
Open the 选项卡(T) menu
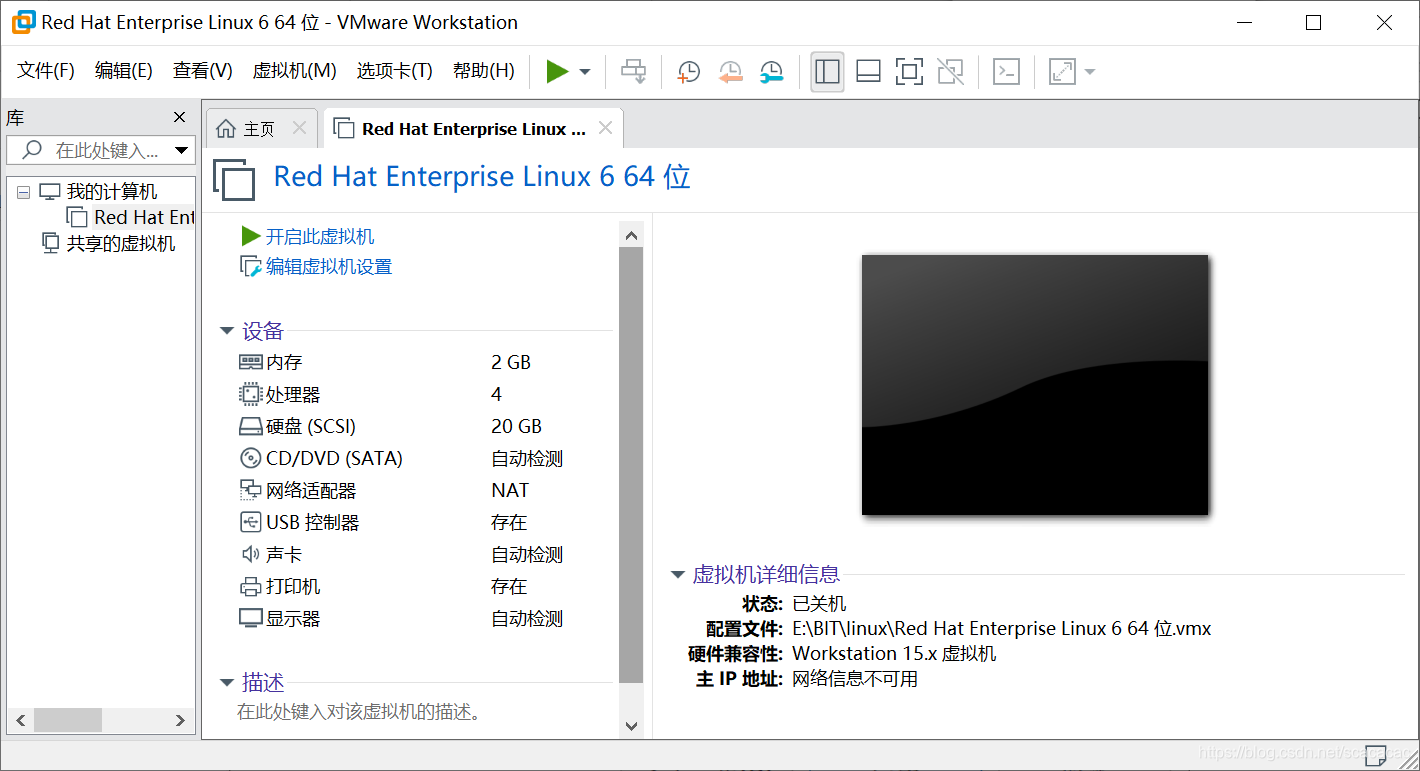pyautogui.click(x=394, y=70)
